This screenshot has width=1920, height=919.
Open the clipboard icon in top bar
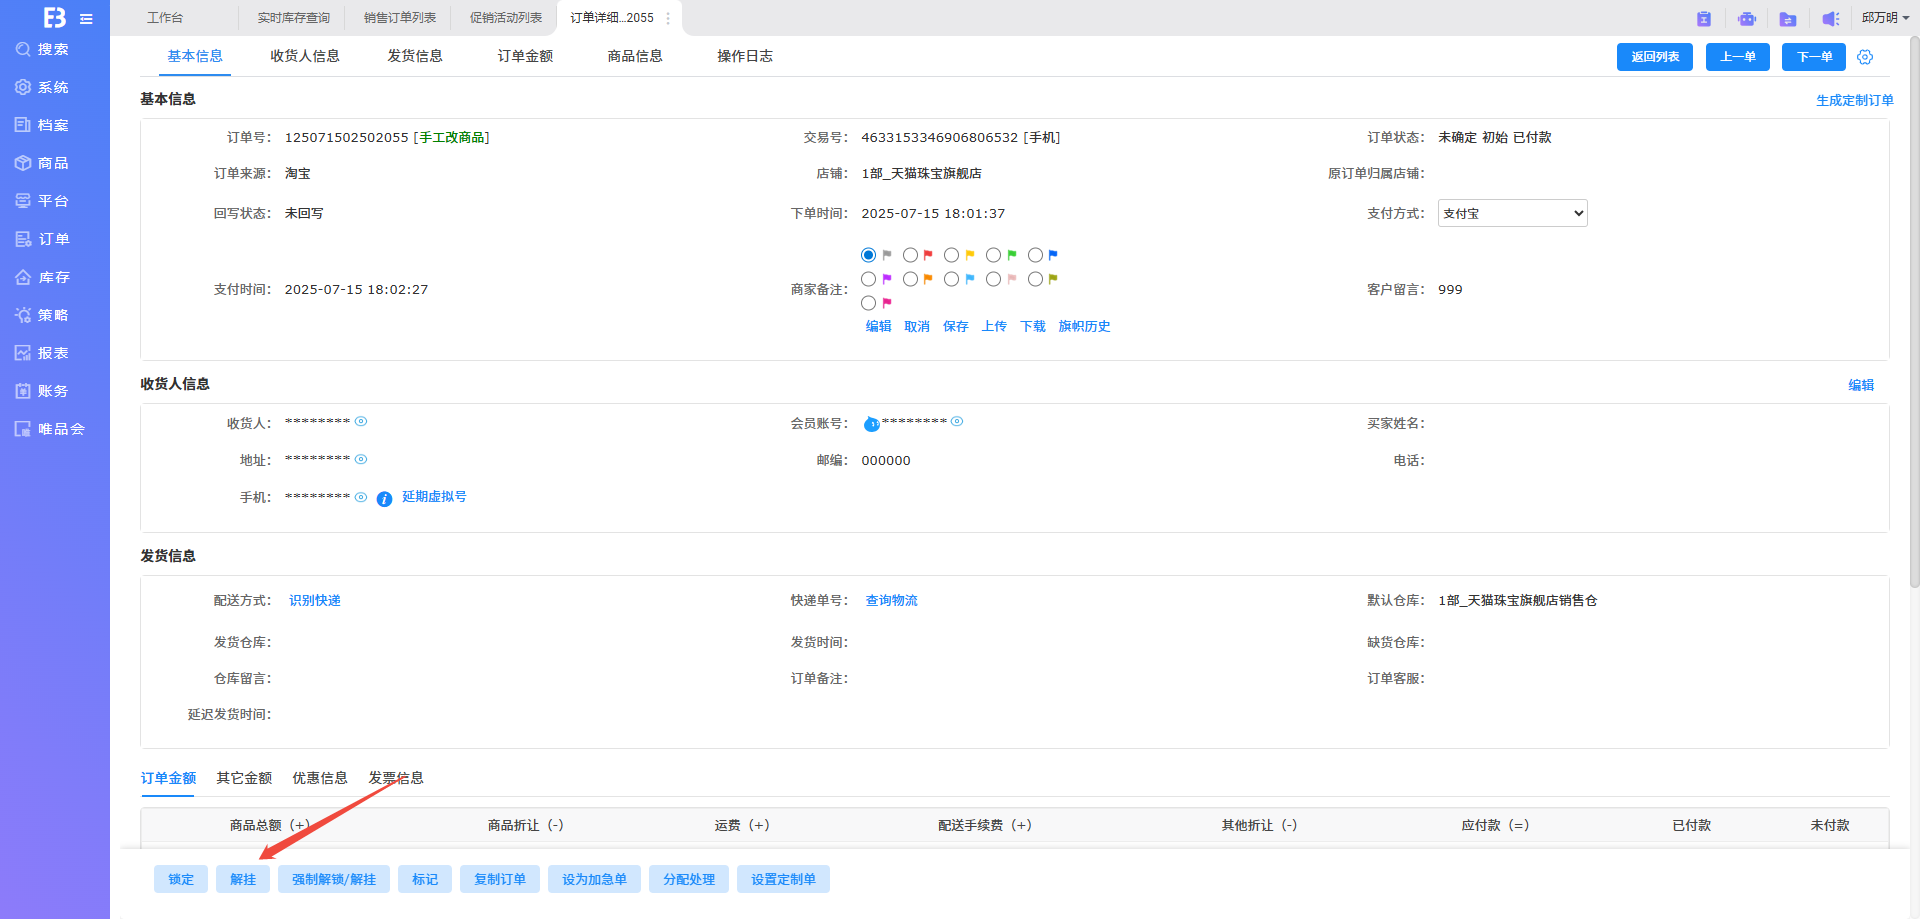1704,19
